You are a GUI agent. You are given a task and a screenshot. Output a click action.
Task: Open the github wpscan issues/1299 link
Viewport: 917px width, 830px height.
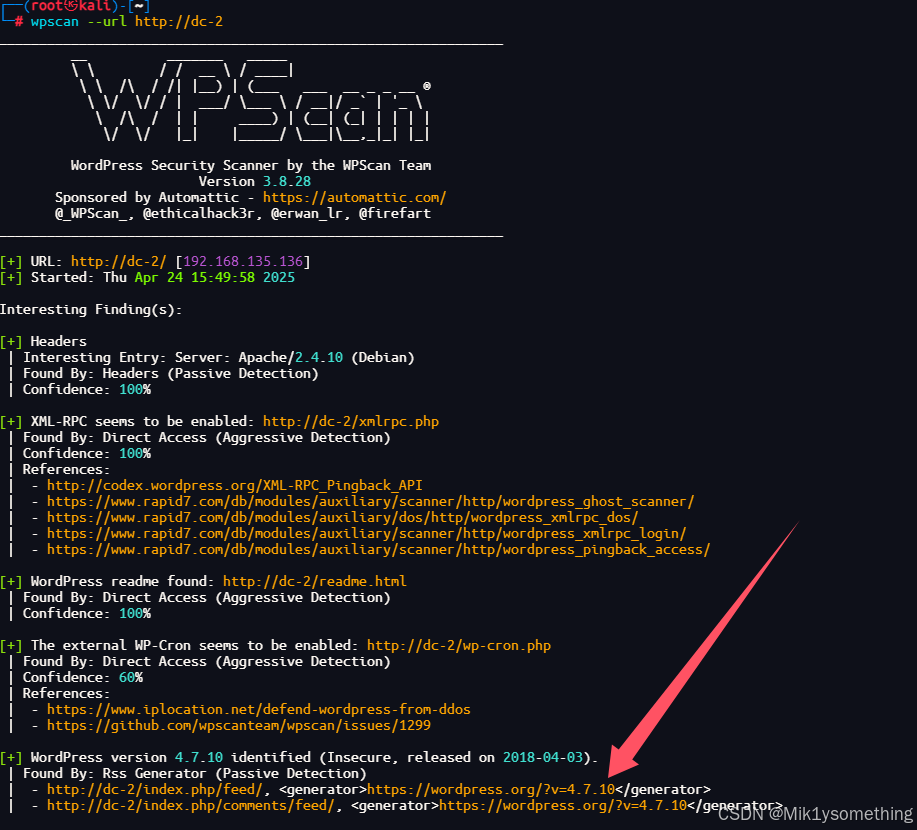tap(239, 726)
